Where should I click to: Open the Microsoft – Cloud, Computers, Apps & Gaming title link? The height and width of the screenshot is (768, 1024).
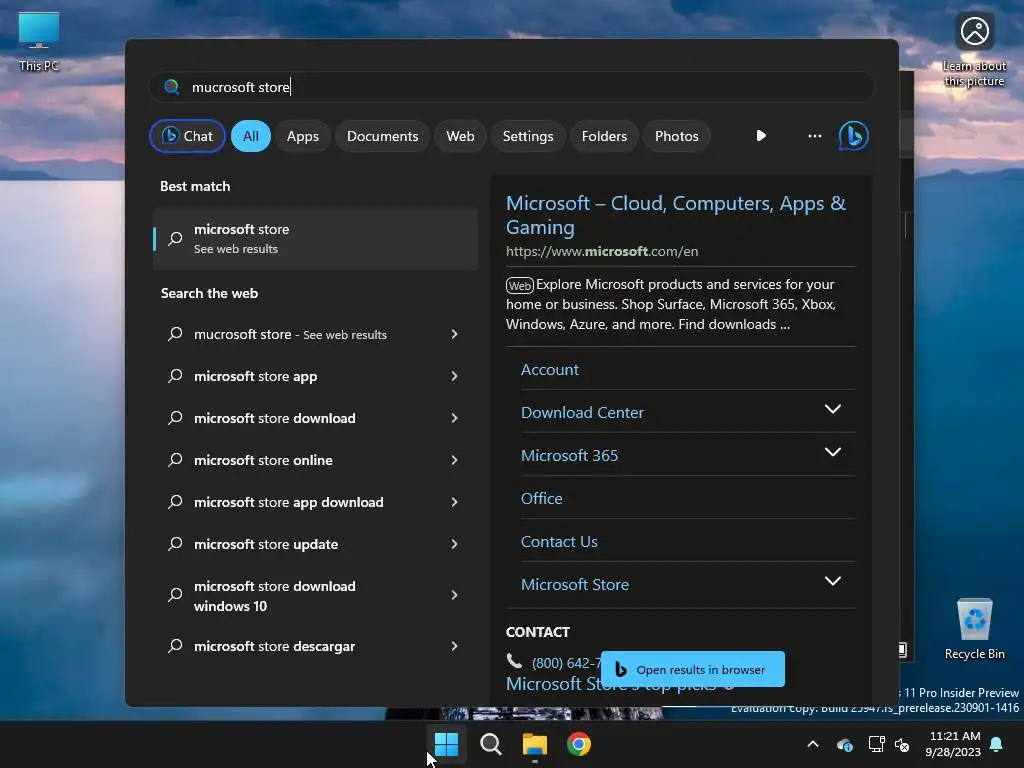coord(676,215)
